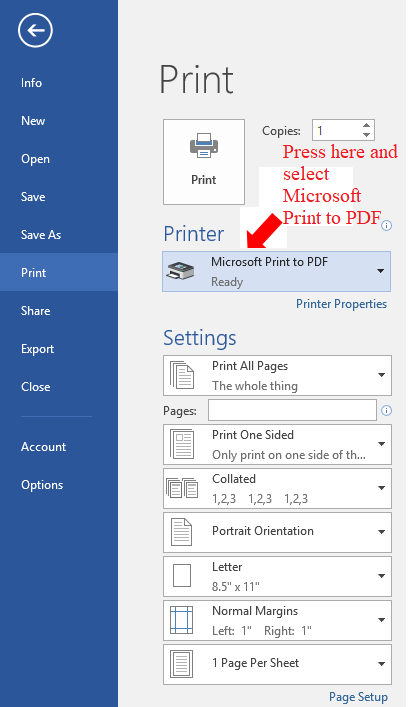The image size is (408, 707).
Task: Open the Printer Properties link
Action: 341,304
